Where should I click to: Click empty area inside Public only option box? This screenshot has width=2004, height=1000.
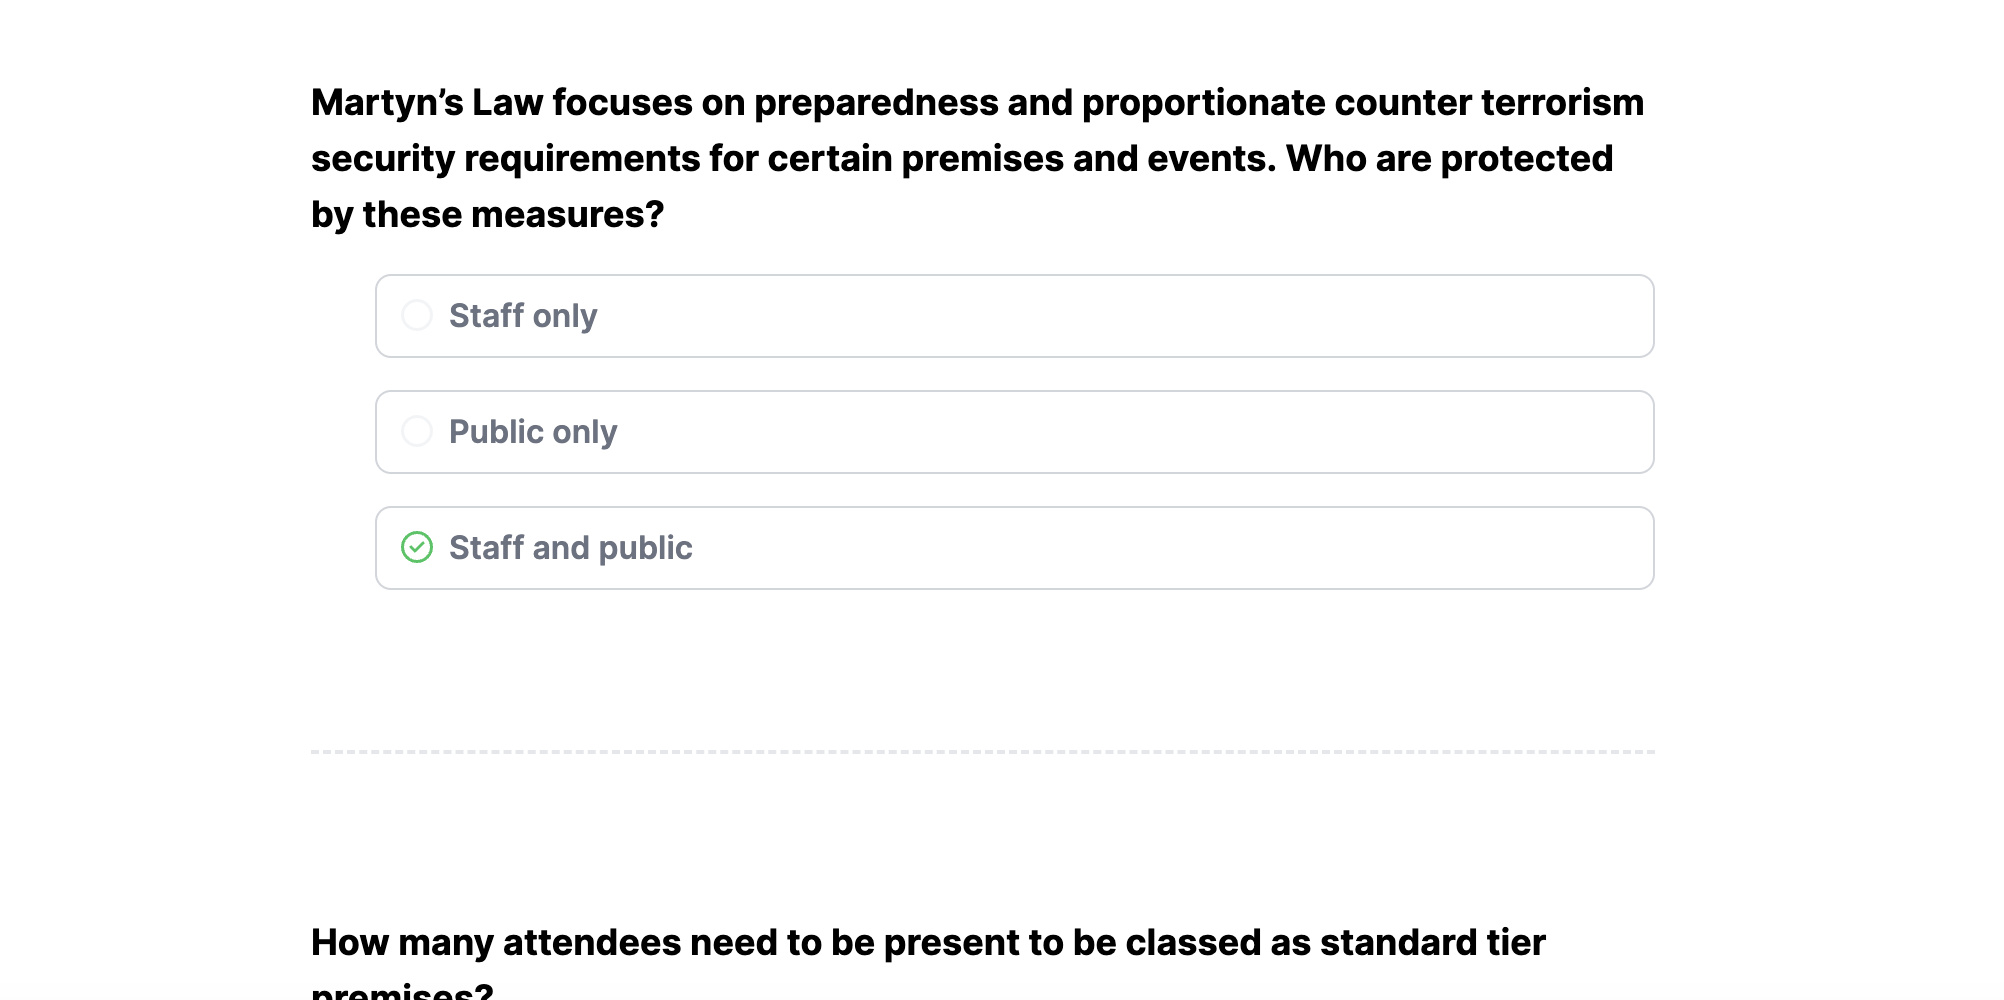[1100, 432]
